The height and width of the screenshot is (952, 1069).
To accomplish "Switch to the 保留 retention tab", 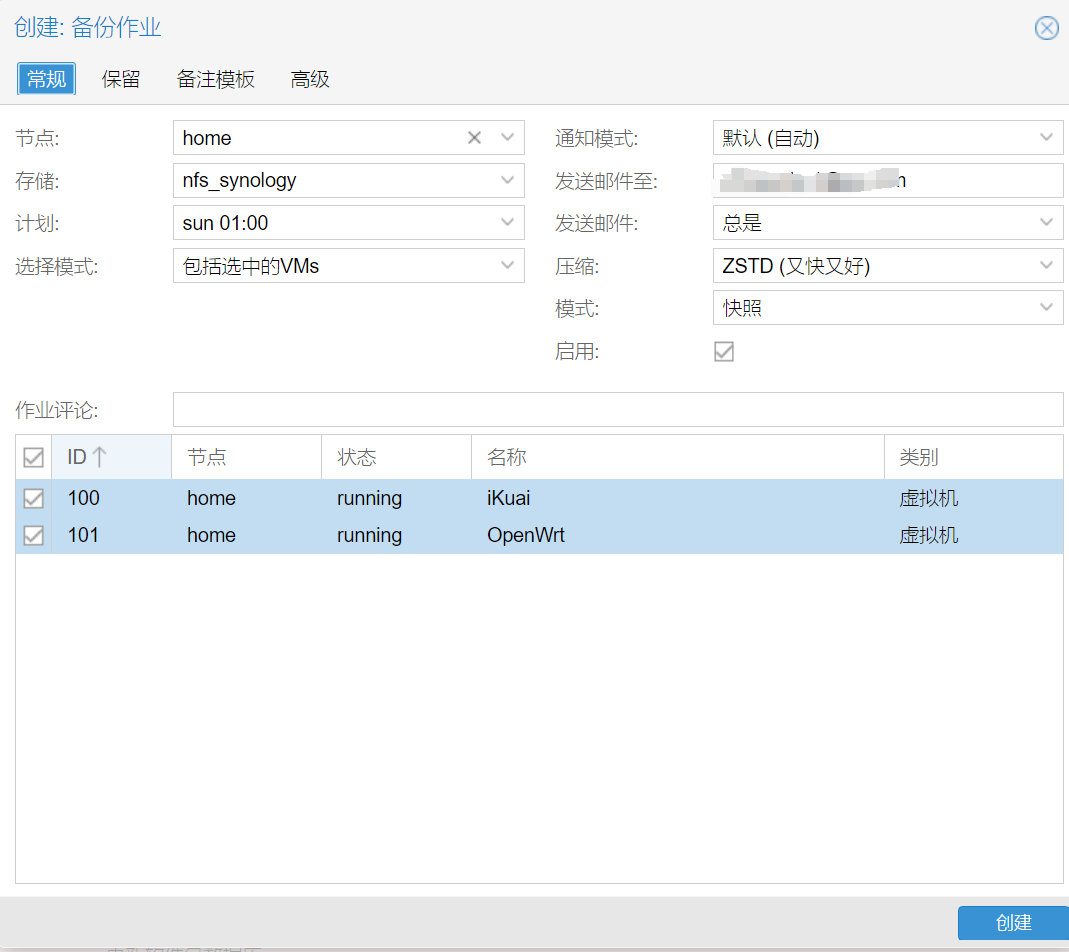I will [121, 79].
